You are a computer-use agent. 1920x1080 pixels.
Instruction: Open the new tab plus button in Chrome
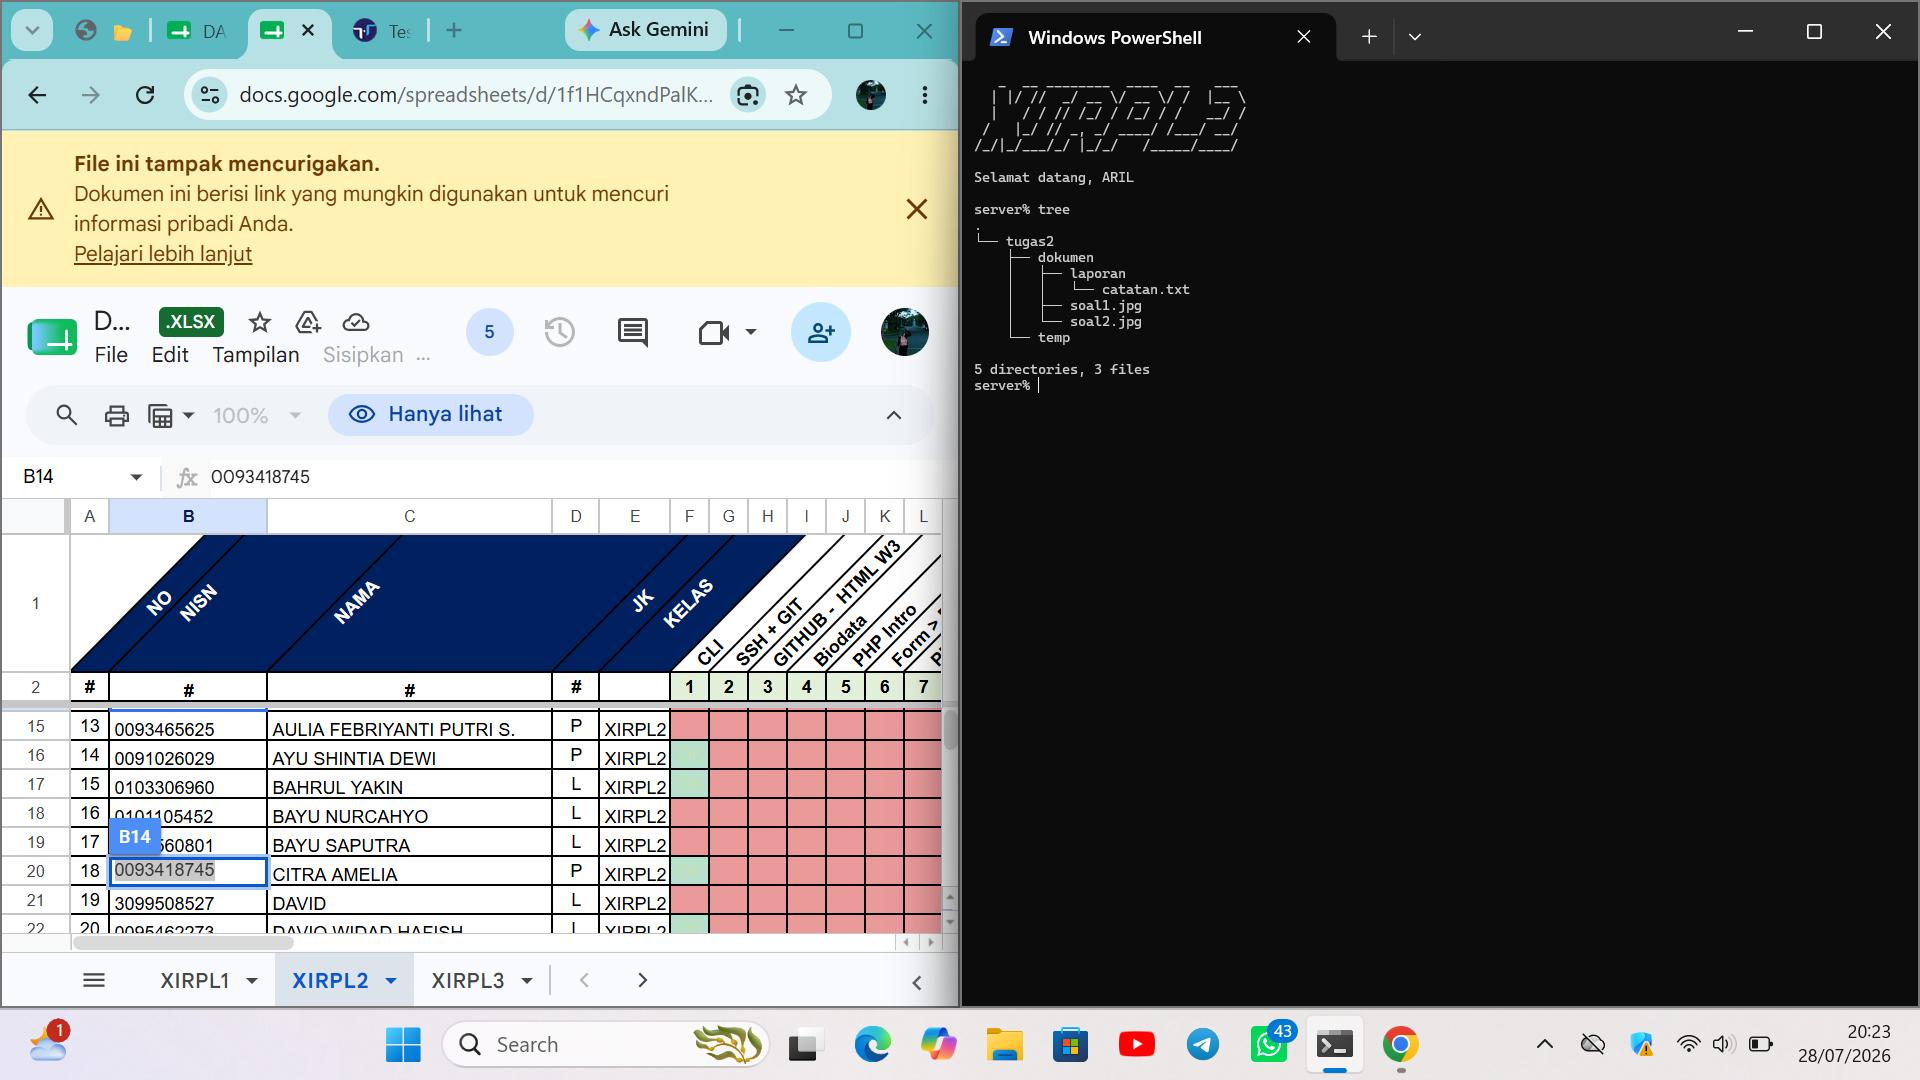(x=454, y=30)
